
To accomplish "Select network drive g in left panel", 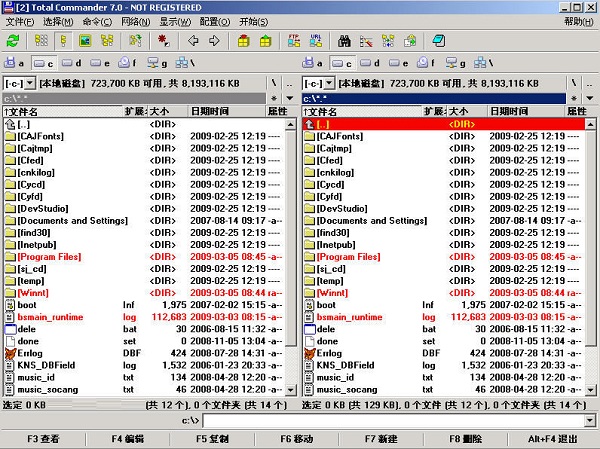I will [x=155, y=63].
